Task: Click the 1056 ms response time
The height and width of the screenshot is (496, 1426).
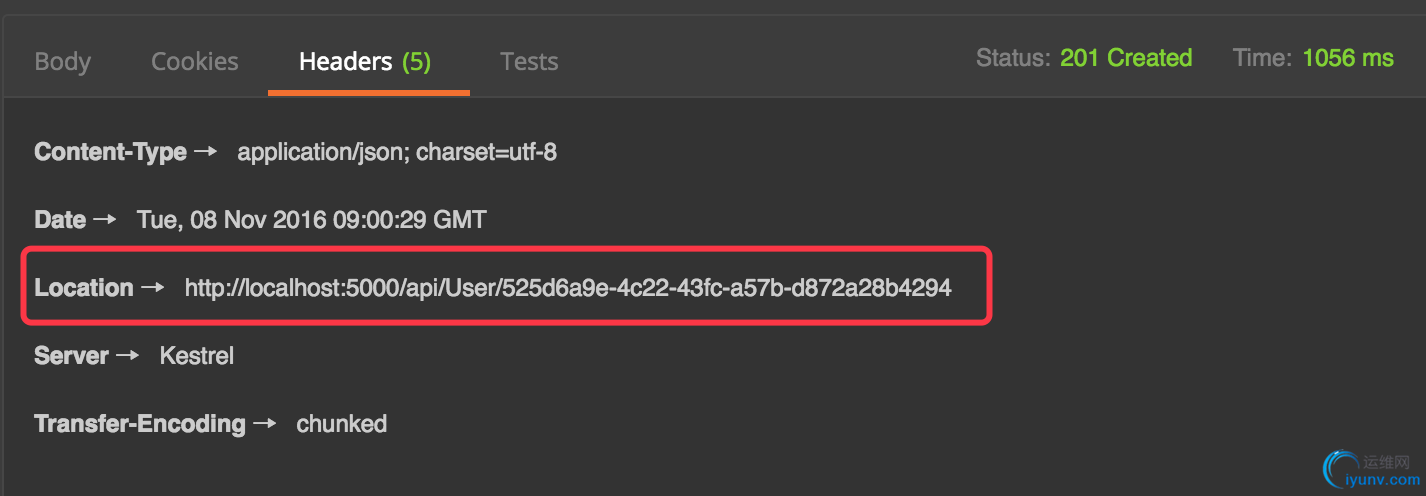Action: click(x=1348, y=58)
